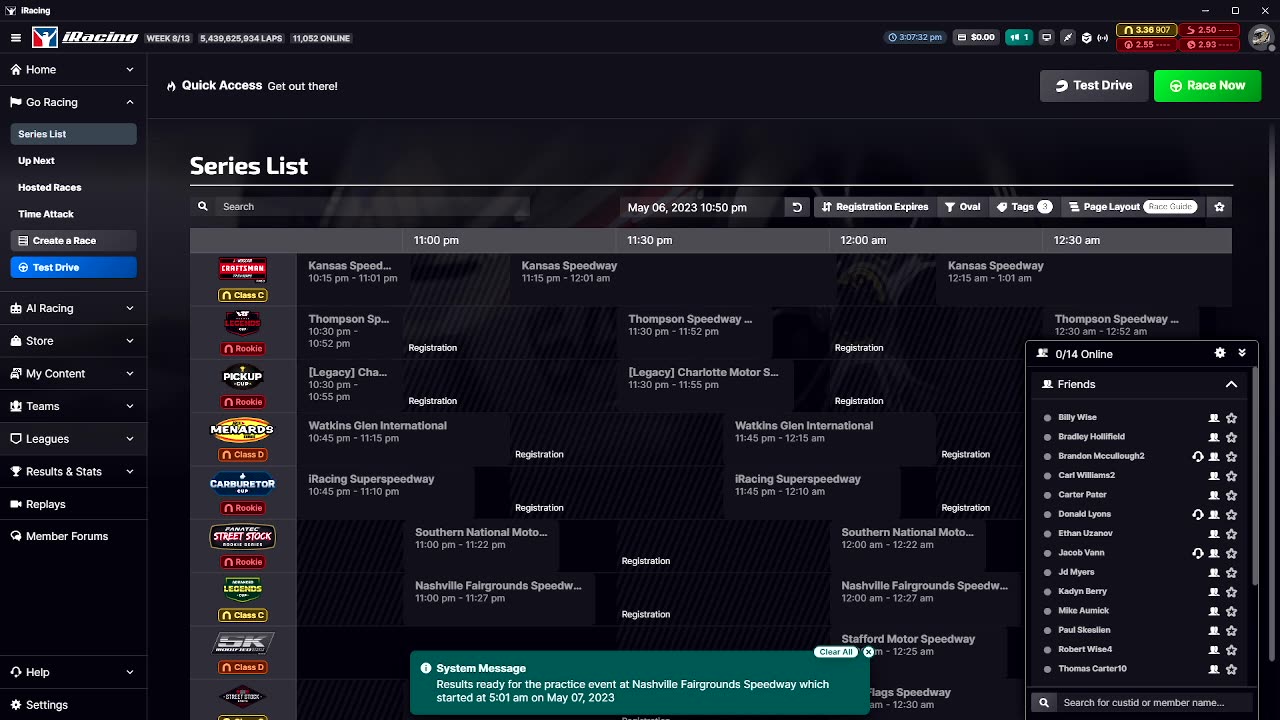Toggle favorite star for Carl Williams2
This screenshot has height=720, width=1280.
pyautogui.click(x=1231, y=476)
